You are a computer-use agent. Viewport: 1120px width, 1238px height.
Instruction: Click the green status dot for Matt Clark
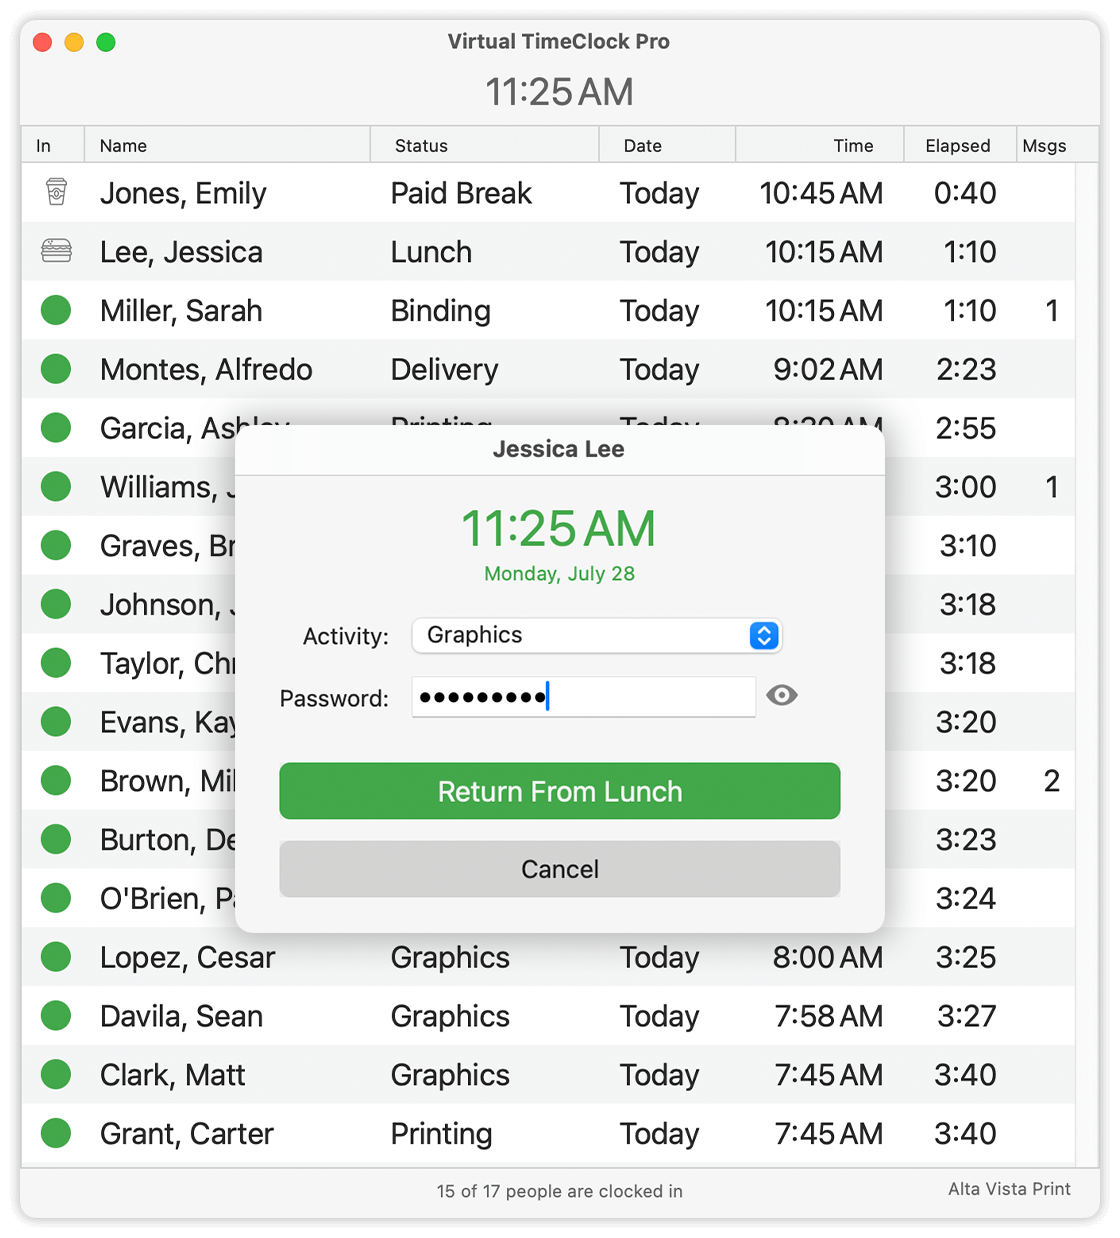pos(56,1074)
